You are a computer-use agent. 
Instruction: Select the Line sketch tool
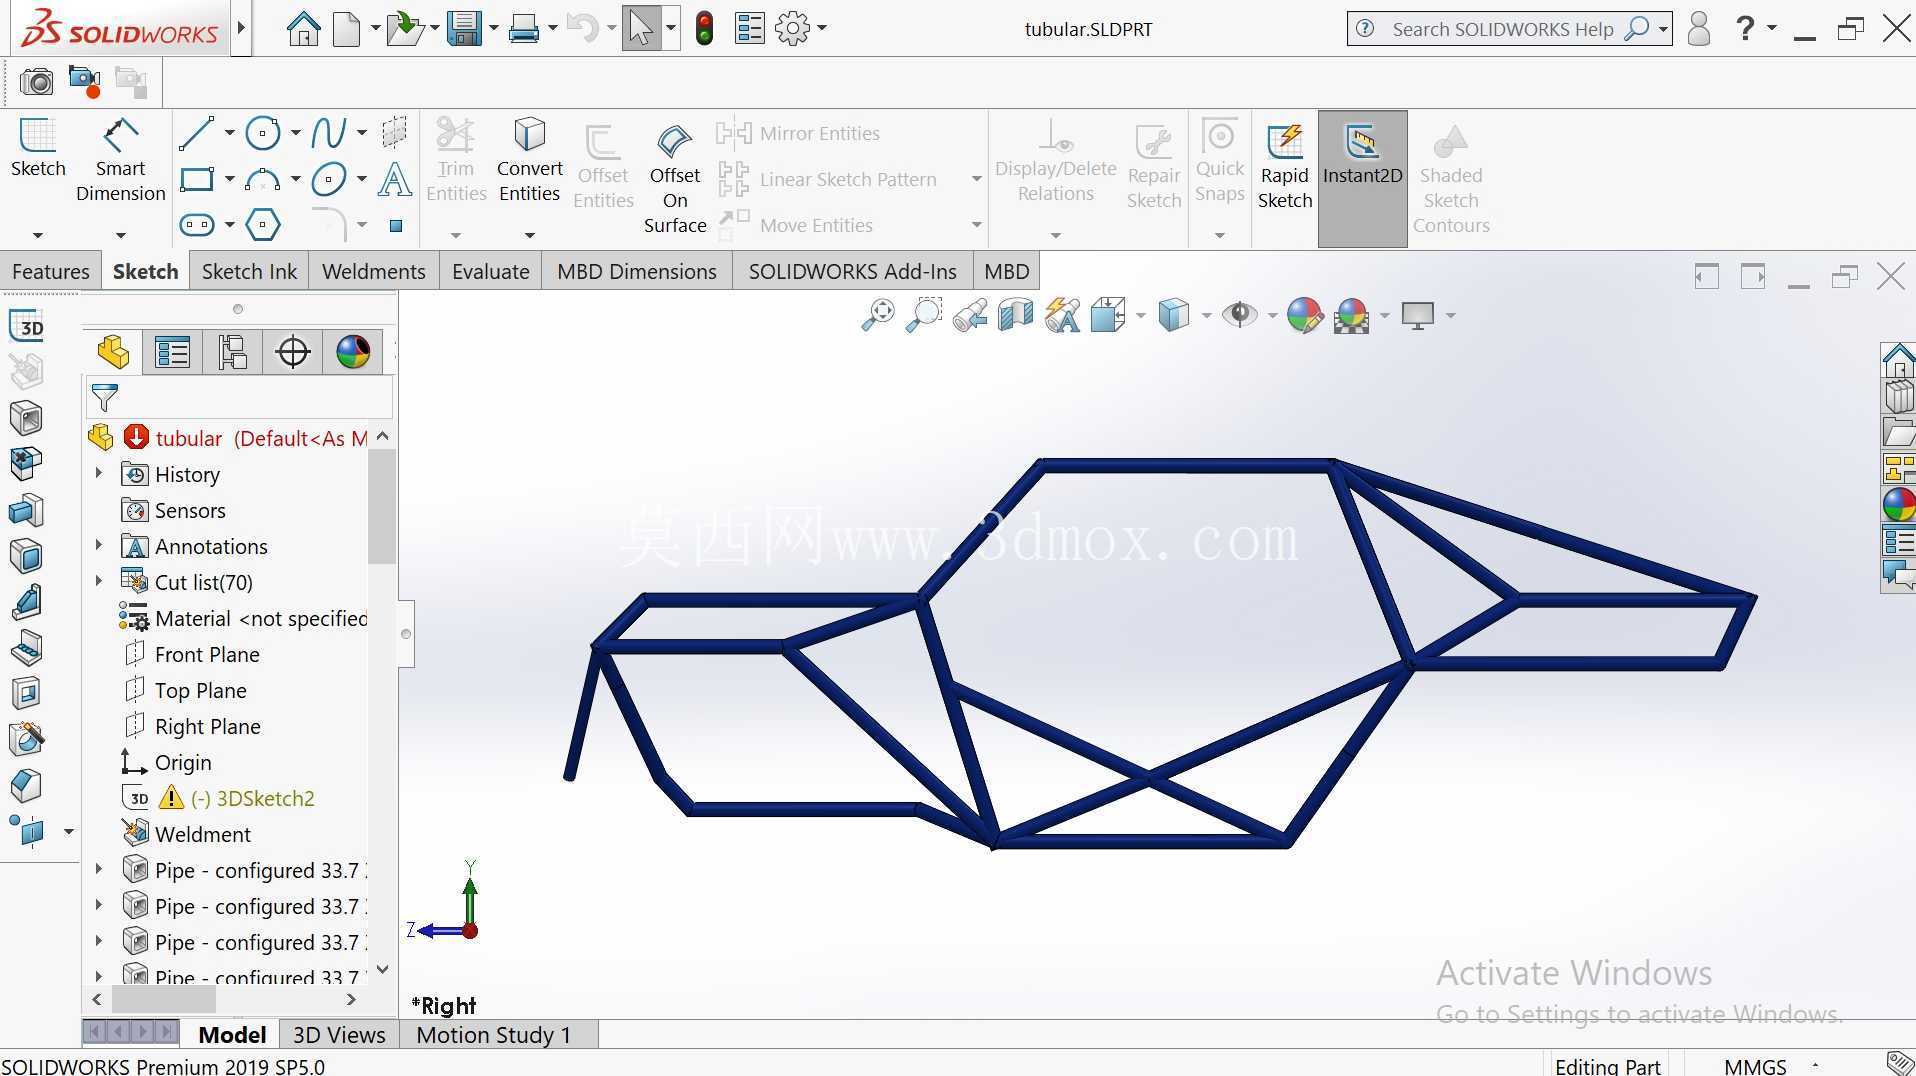click(195, 133)
